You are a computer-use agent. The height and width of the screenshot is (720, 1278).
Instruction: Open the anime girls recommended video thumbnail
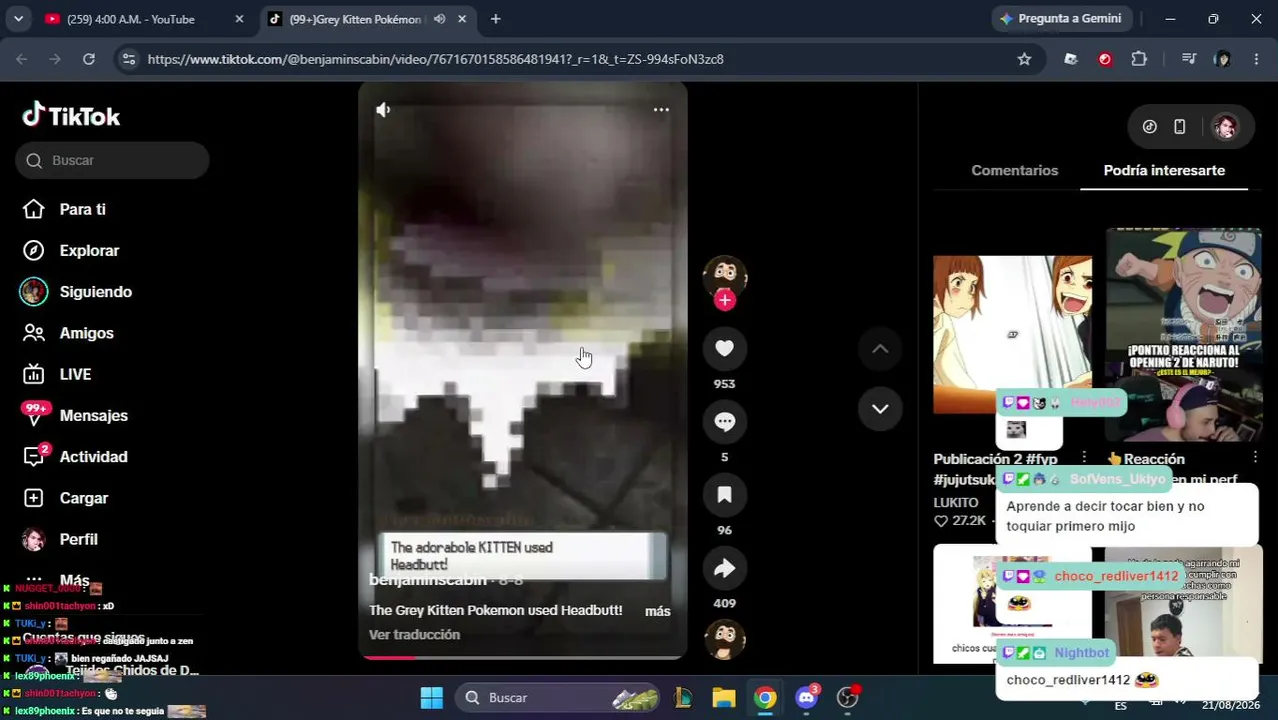click(1012, 334)
